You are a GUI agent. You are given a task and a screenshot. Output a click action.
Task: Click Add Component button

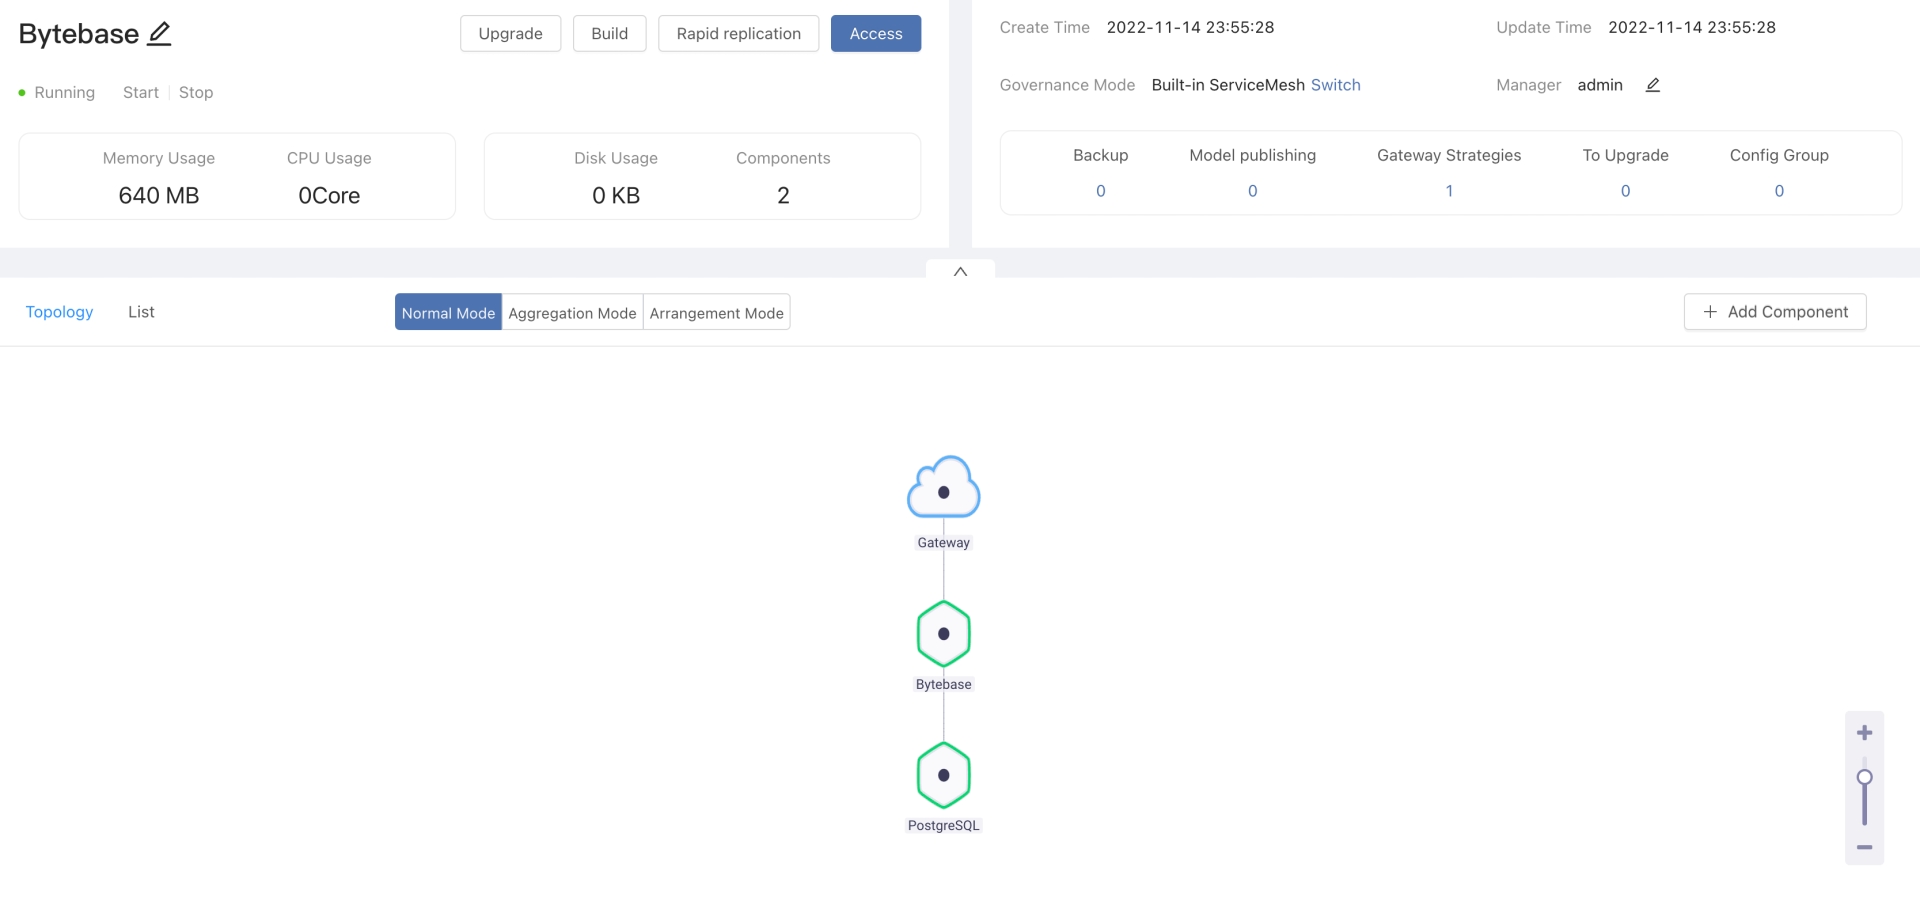1775,312
